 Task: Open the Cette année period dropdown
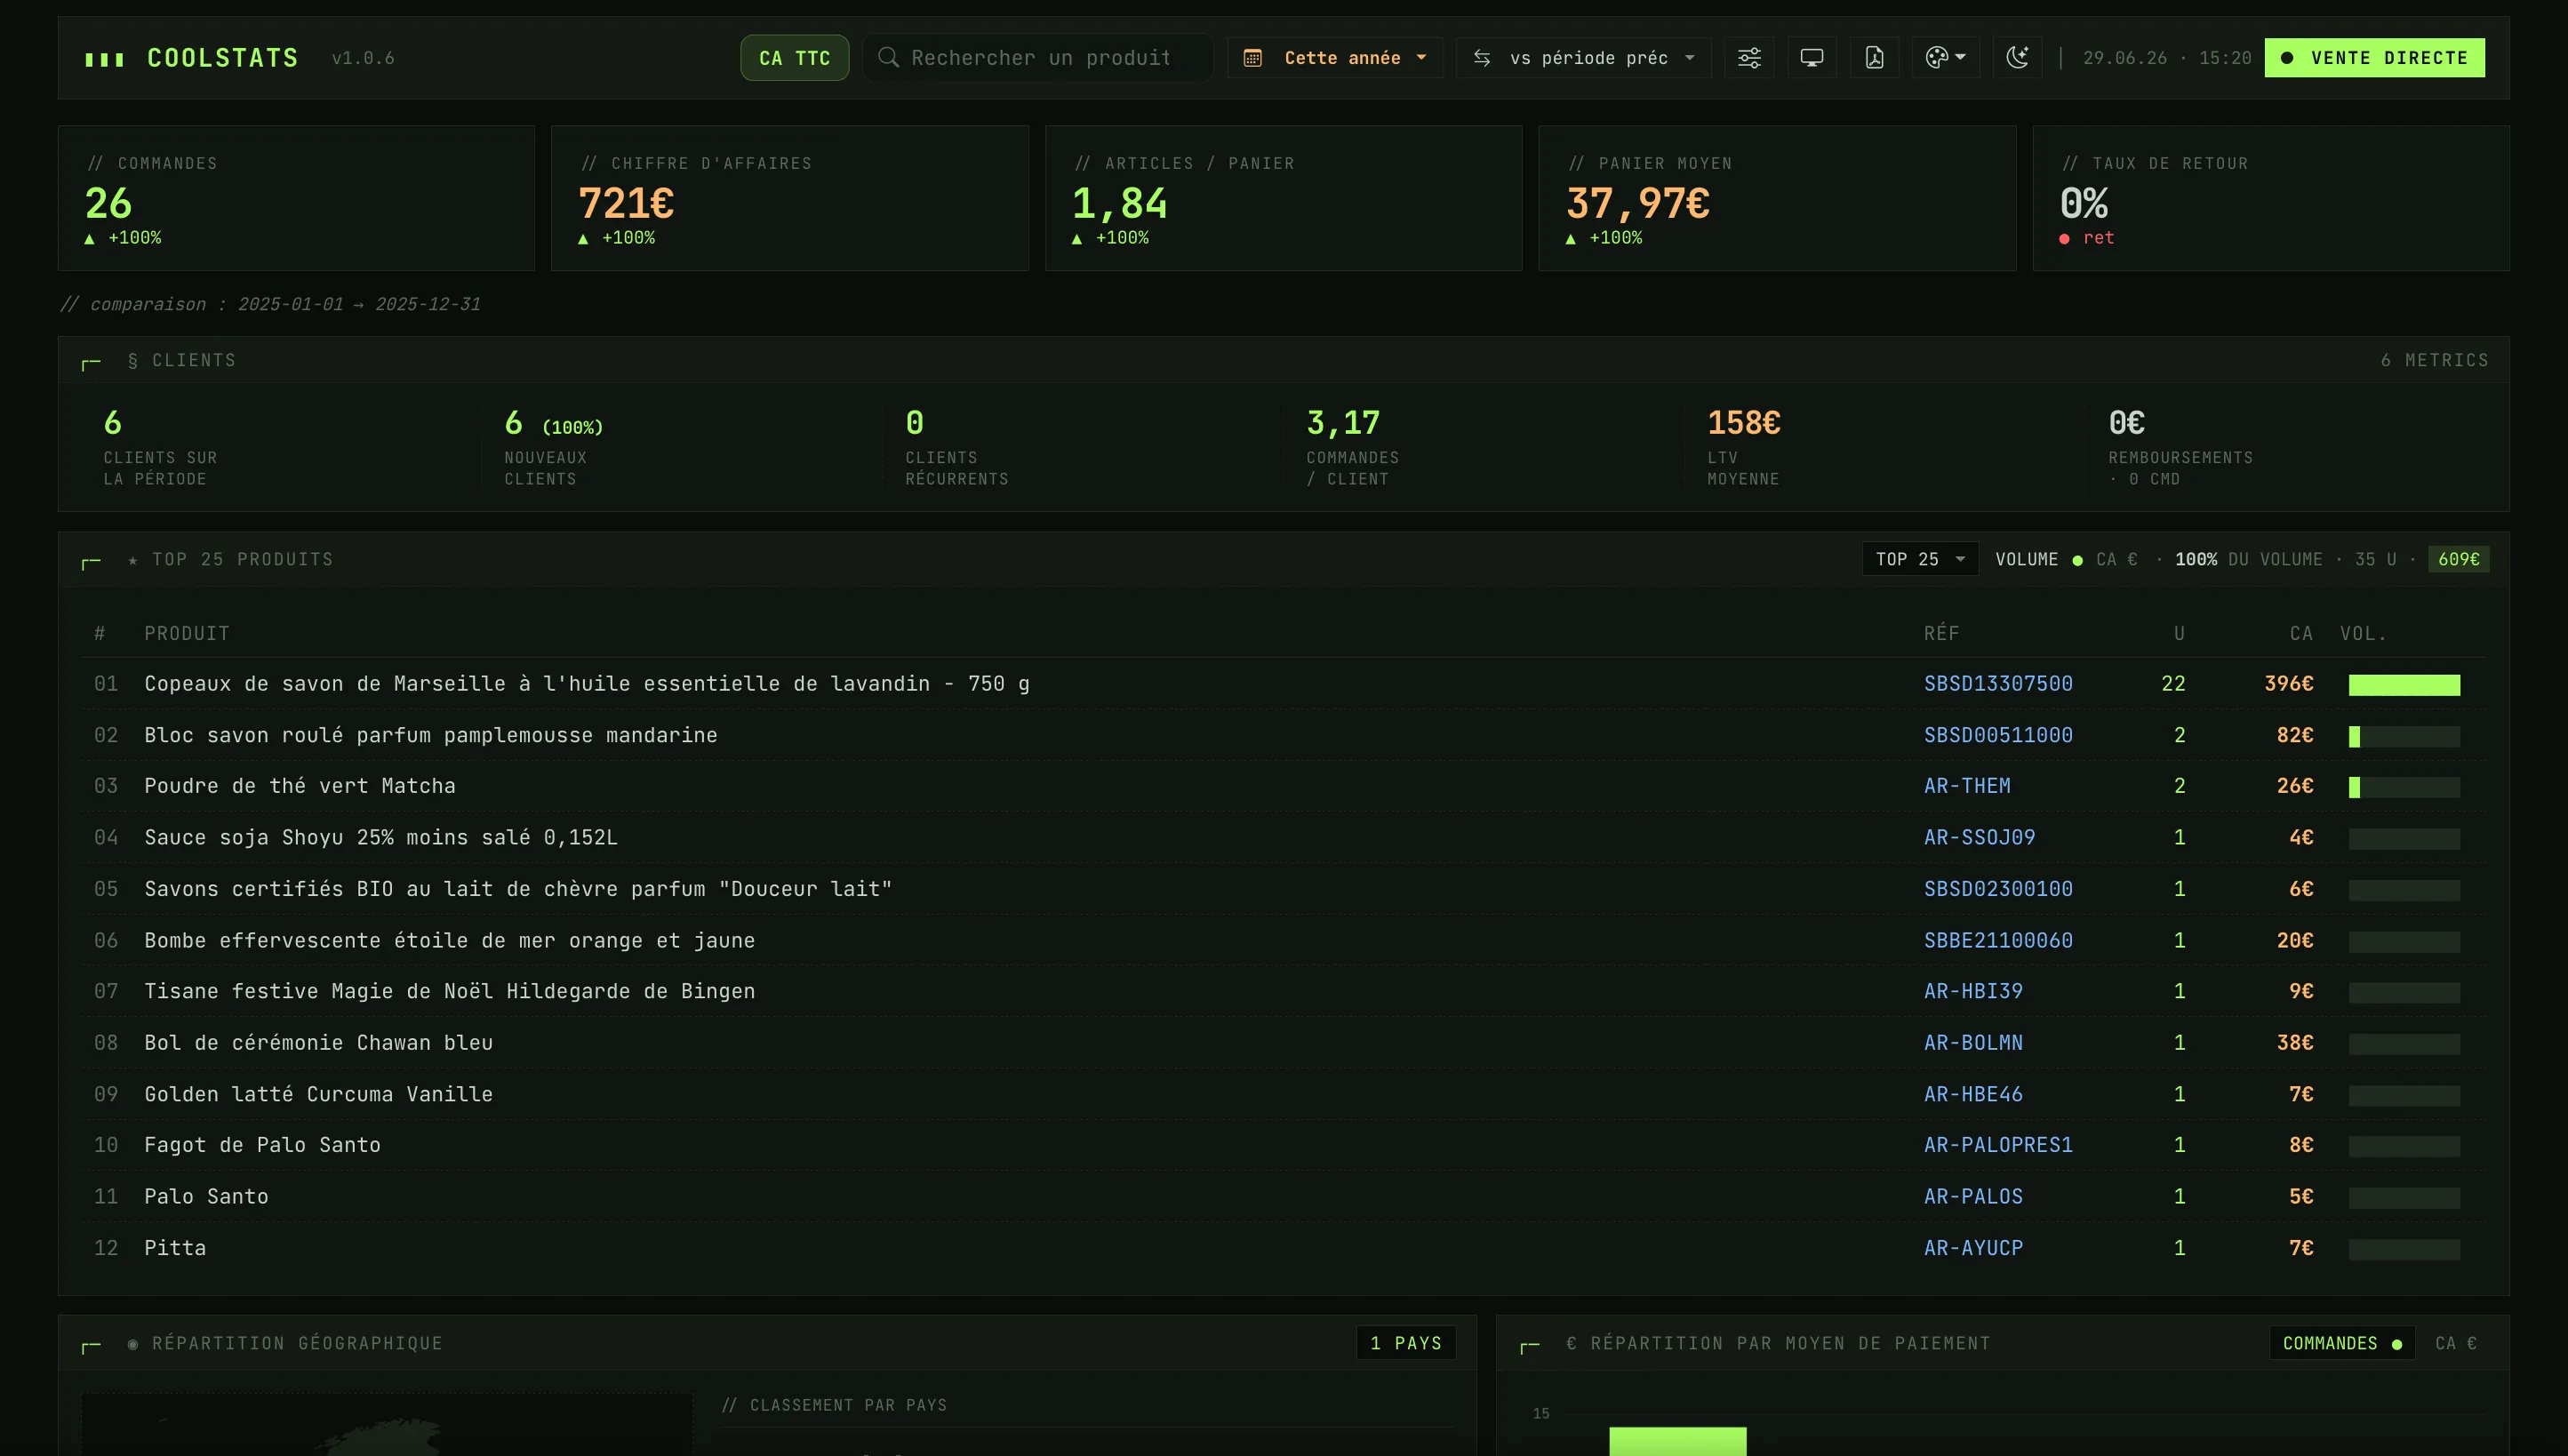pos(1335,58)
